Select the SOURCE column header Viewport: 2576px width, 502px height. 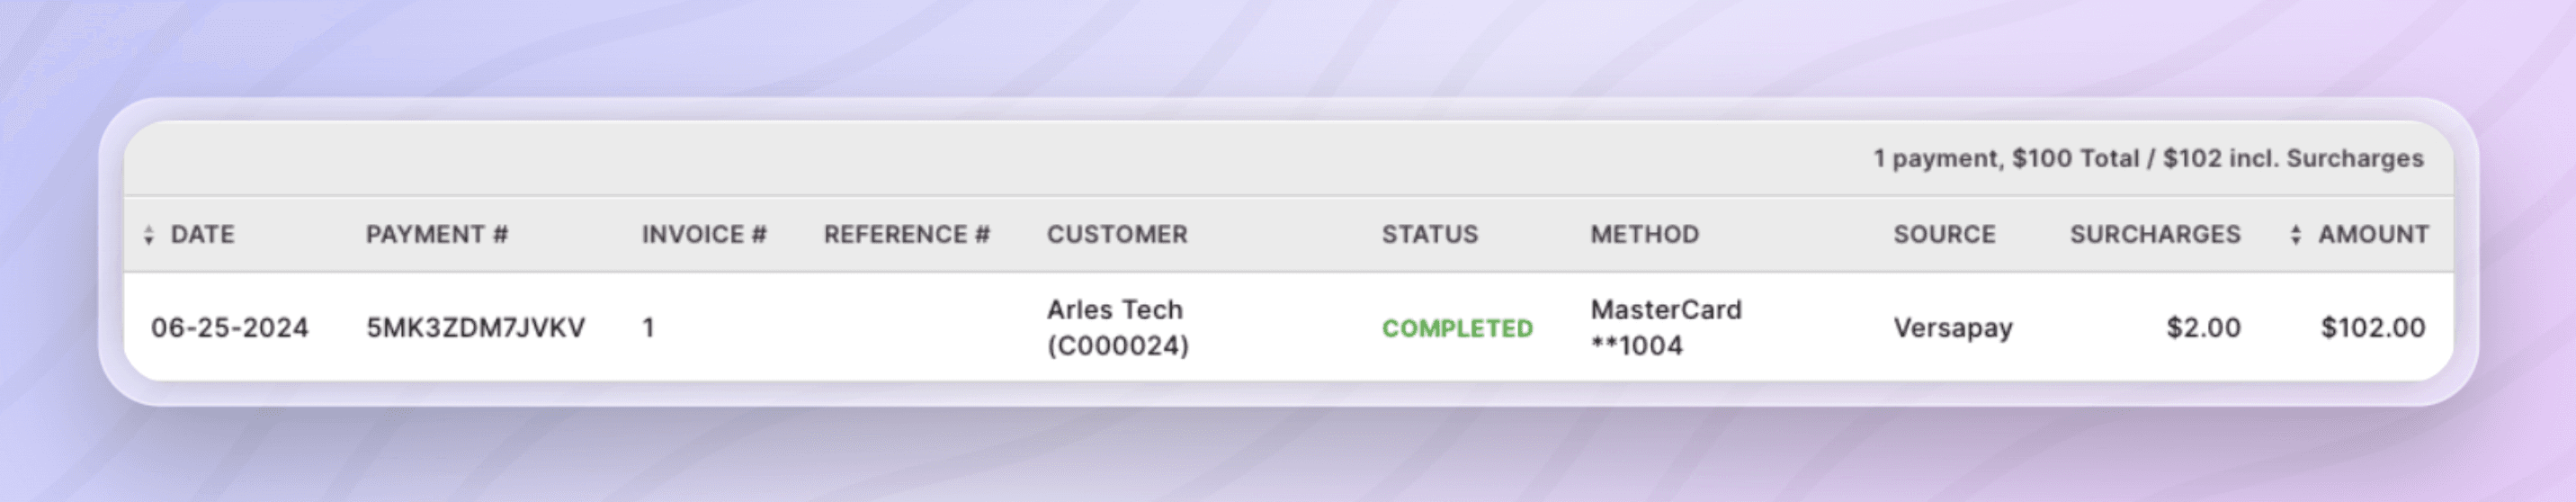tap(1944, 235)
